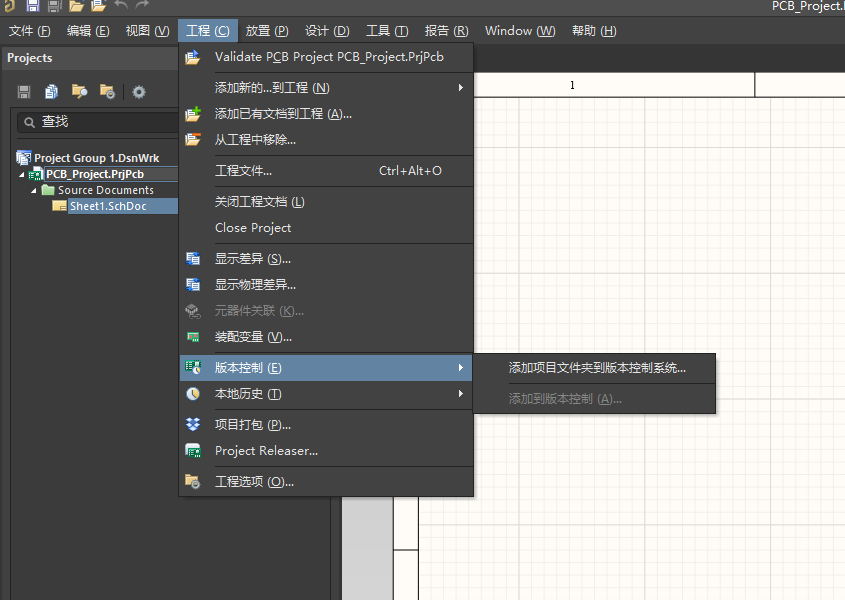This screenshot has width=845, height=600.
Task: Choose Validate PCB Project PCB_Project.PrjPcb
Action: coord(326,57)
